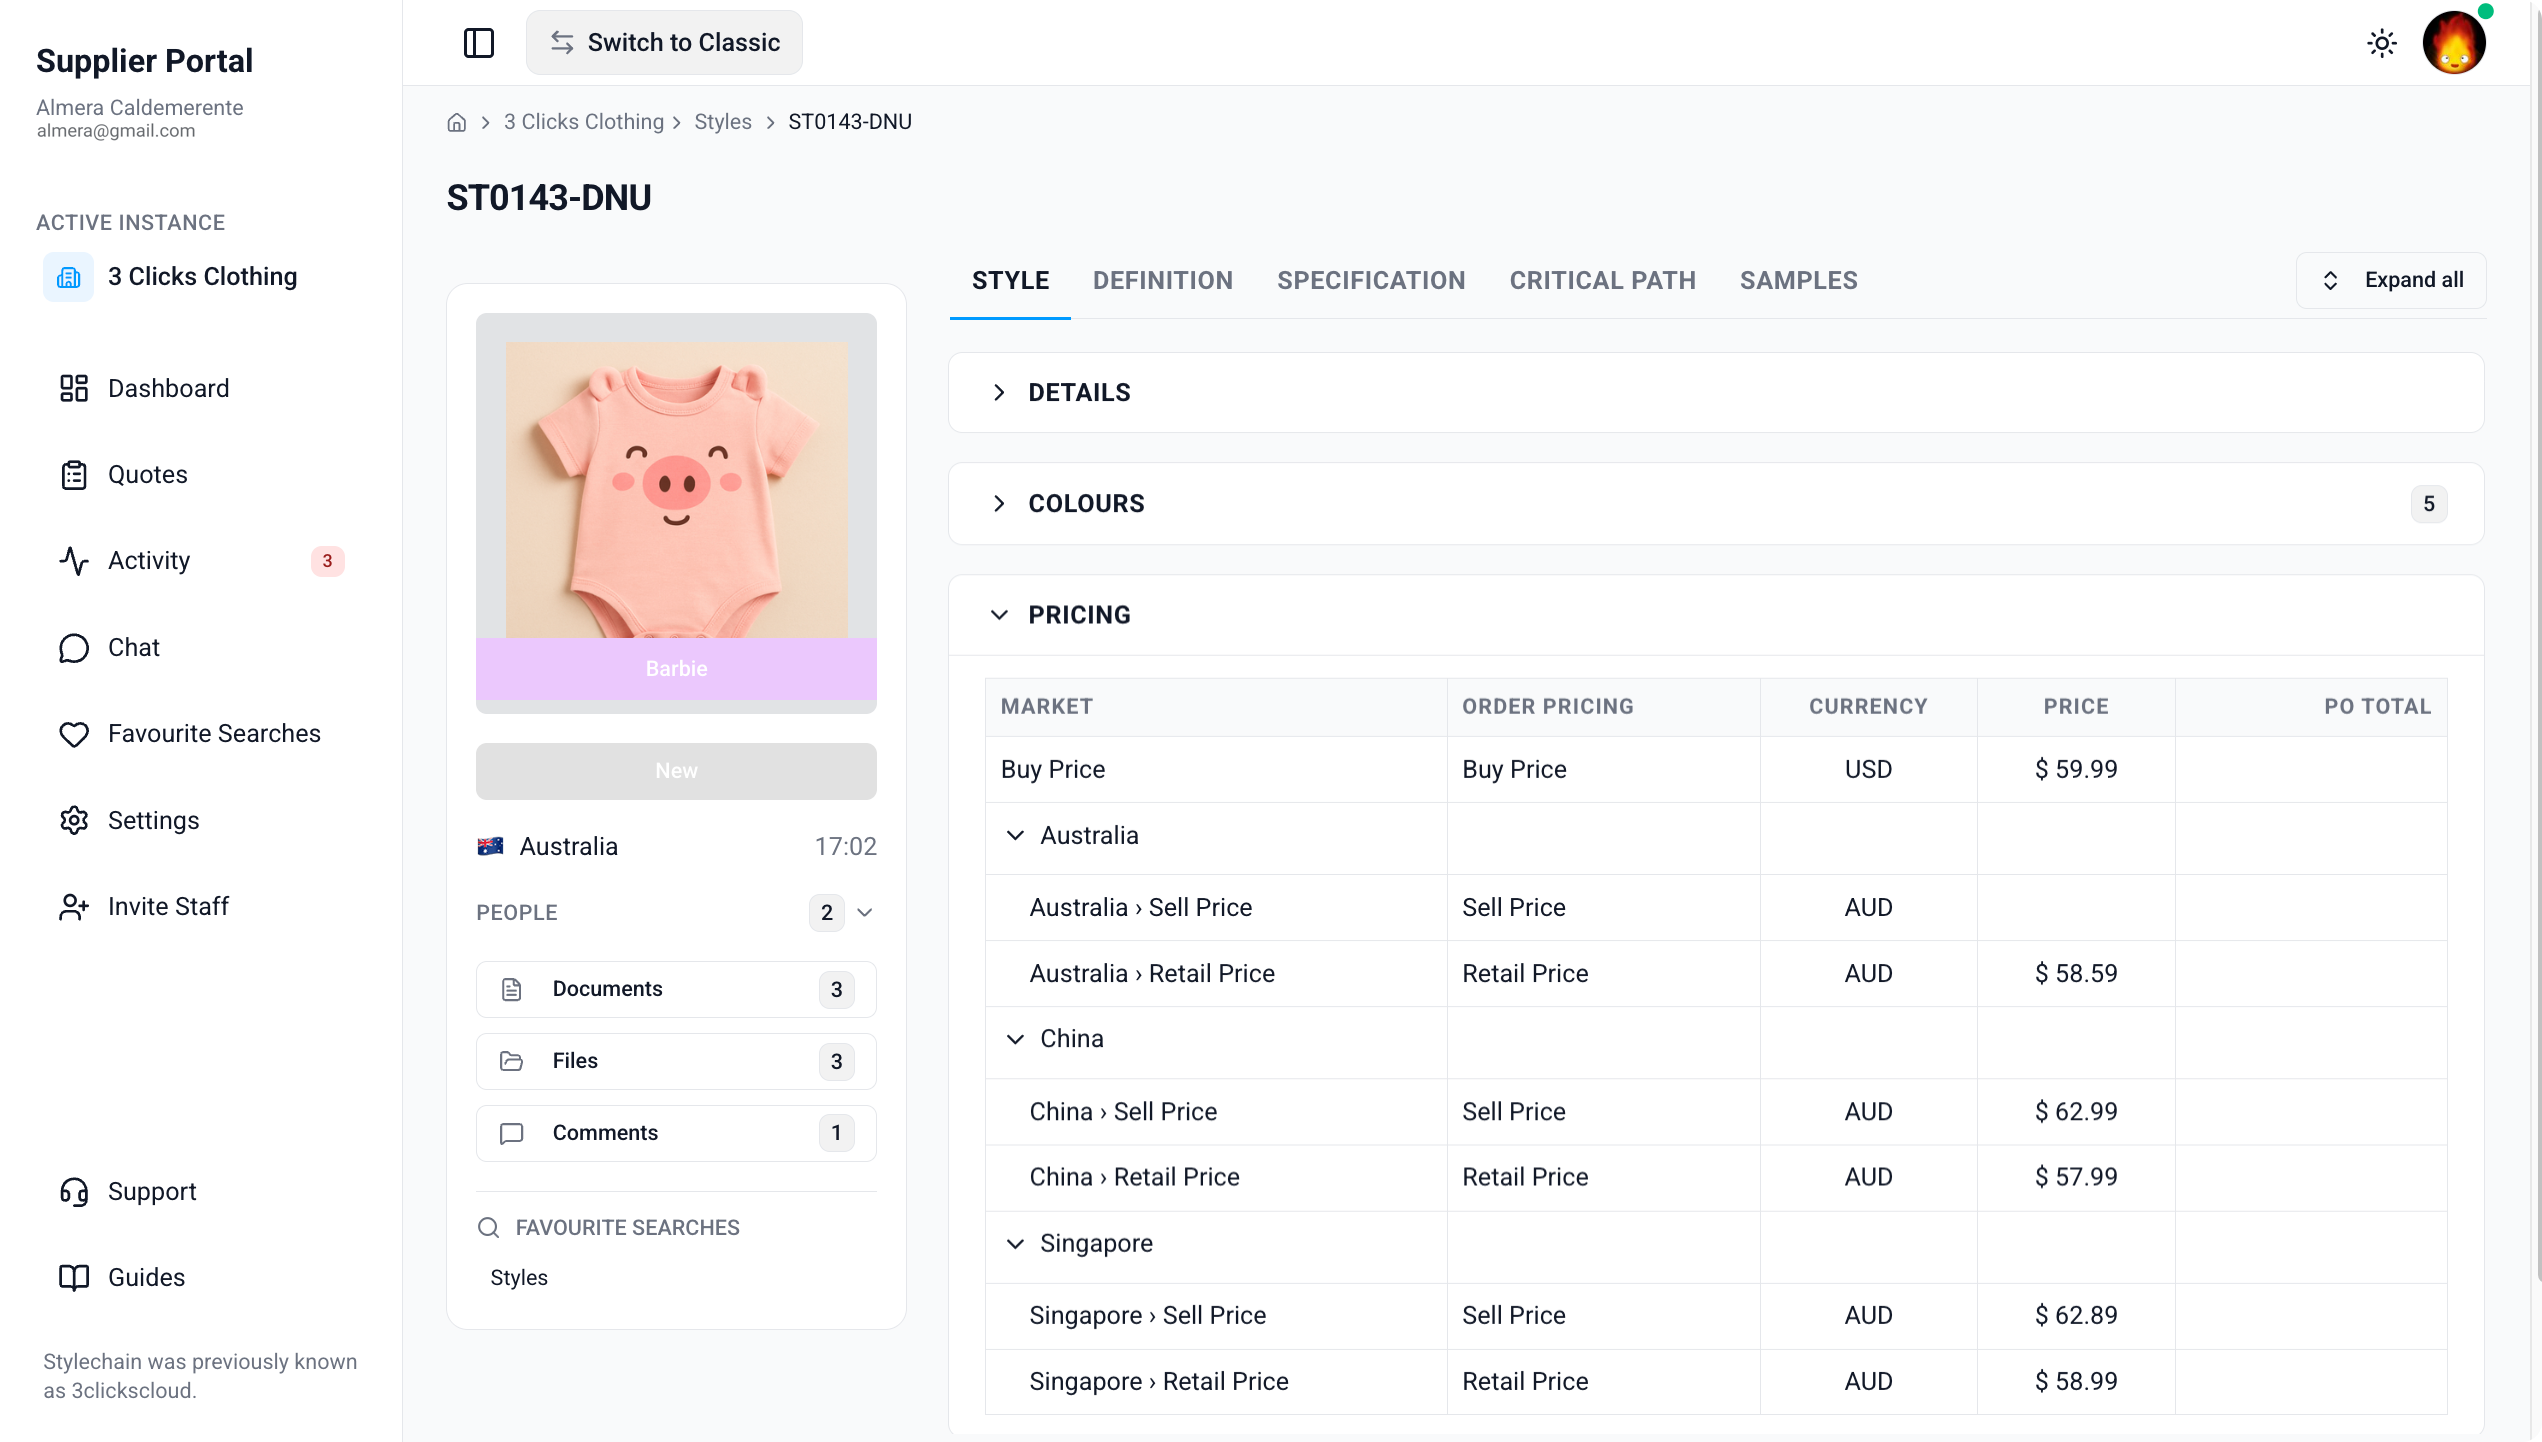This screenshot has height=1442, width=2542.
Task: Collapse the China market group
Action: click(x=1015, y=1039)
